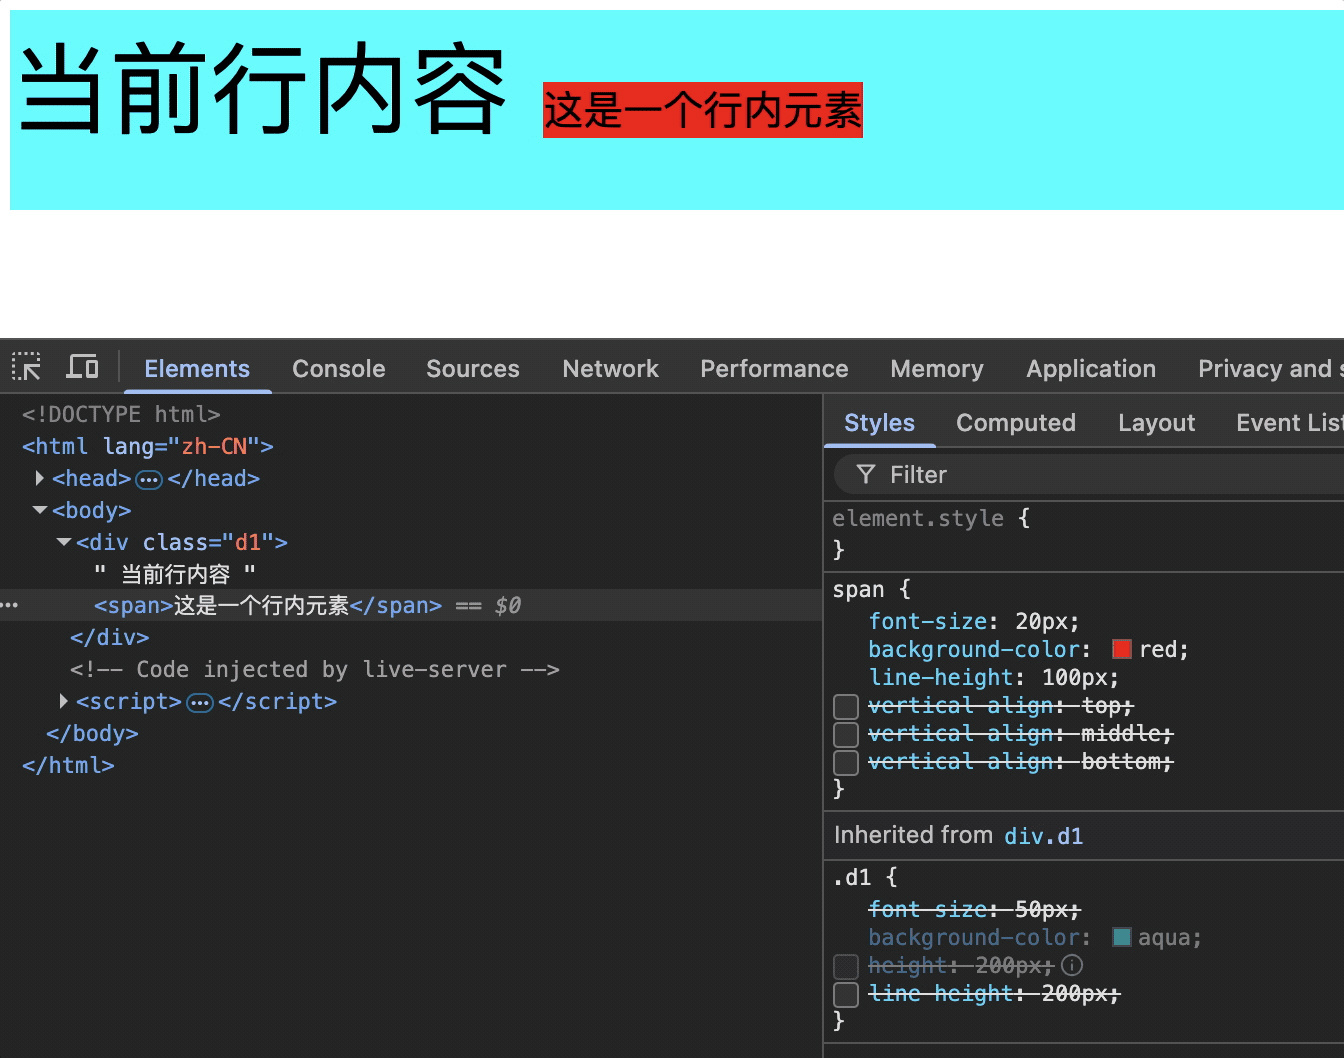Image resolution: width=1344 pixels, height=1058 pixels.
Task: Click the .d1 rule selector
Action: point(851,877)
